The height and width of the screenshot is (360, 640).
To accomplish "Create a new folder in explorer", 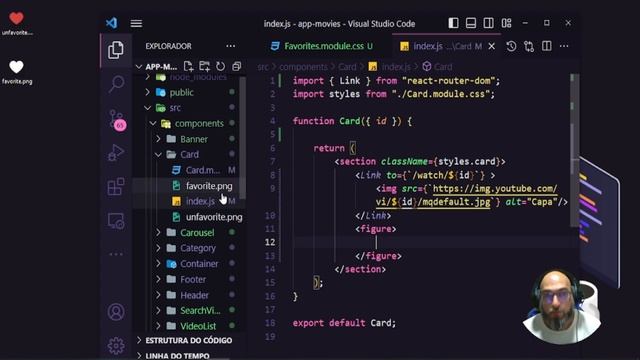I will click(204, 66).
